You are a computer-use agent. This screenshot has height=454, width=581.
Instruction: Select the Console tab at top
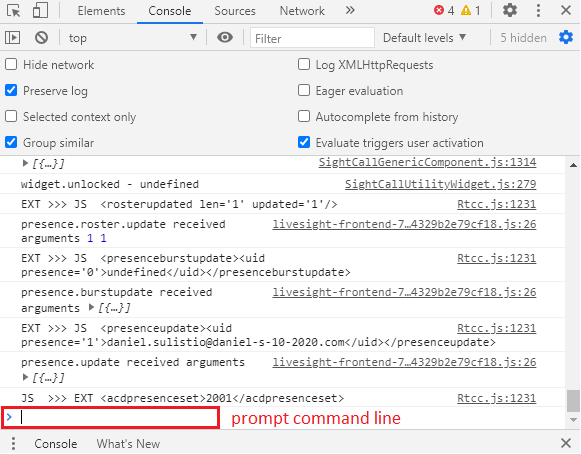point(170,11)
